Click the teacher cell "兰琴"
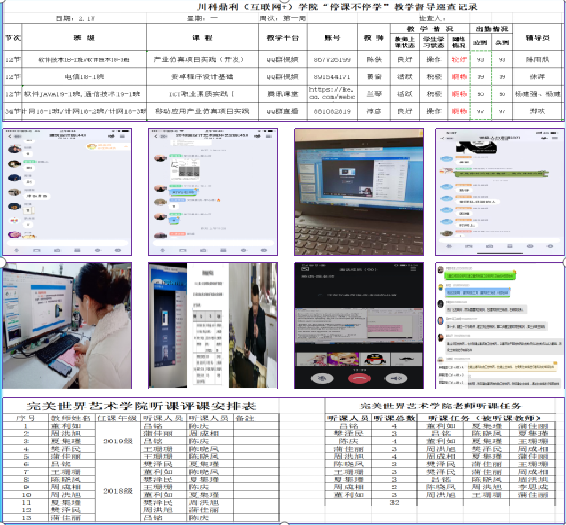566x525 pixels. tap(374, 94)
